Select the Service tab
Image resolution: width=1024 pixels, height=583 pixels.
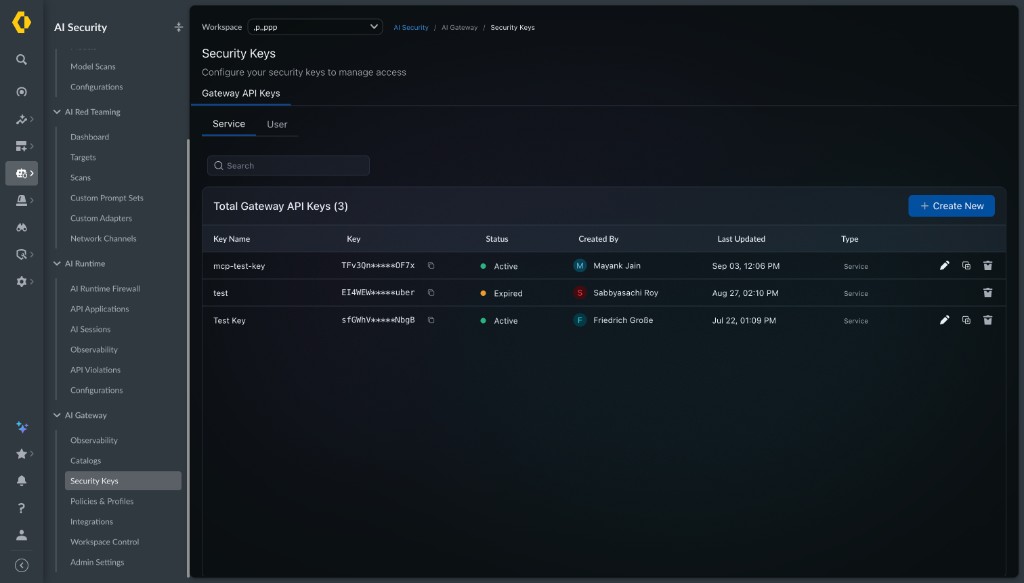coord(229,123)
